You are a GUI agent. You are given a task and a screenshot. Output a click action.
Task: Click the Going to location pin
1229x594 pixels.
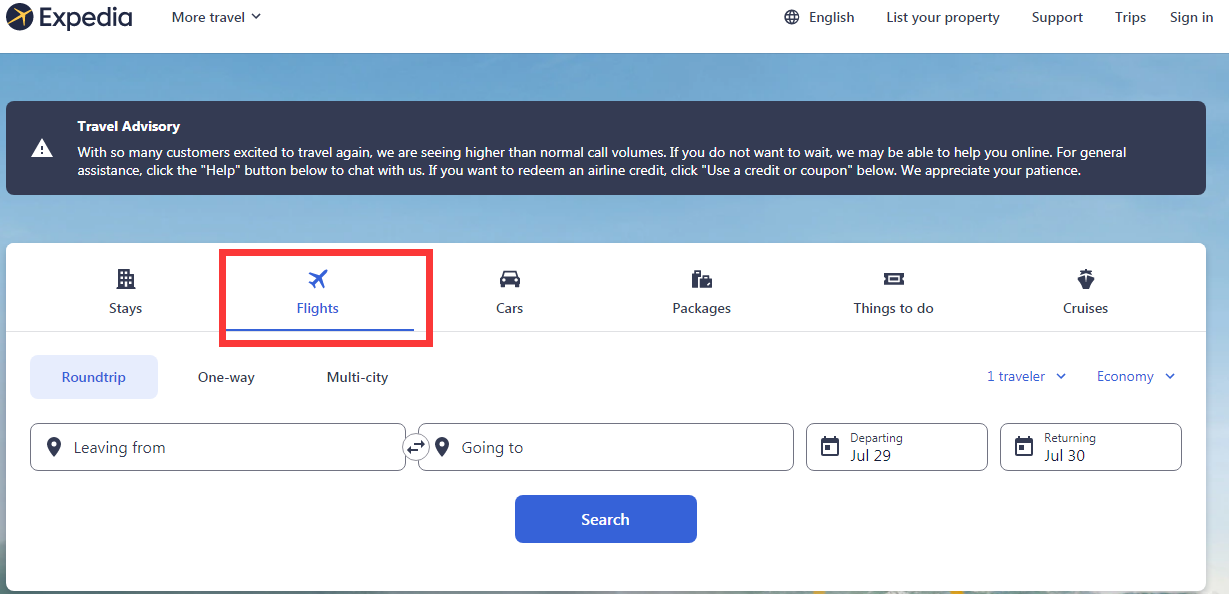tap(442, 447)
